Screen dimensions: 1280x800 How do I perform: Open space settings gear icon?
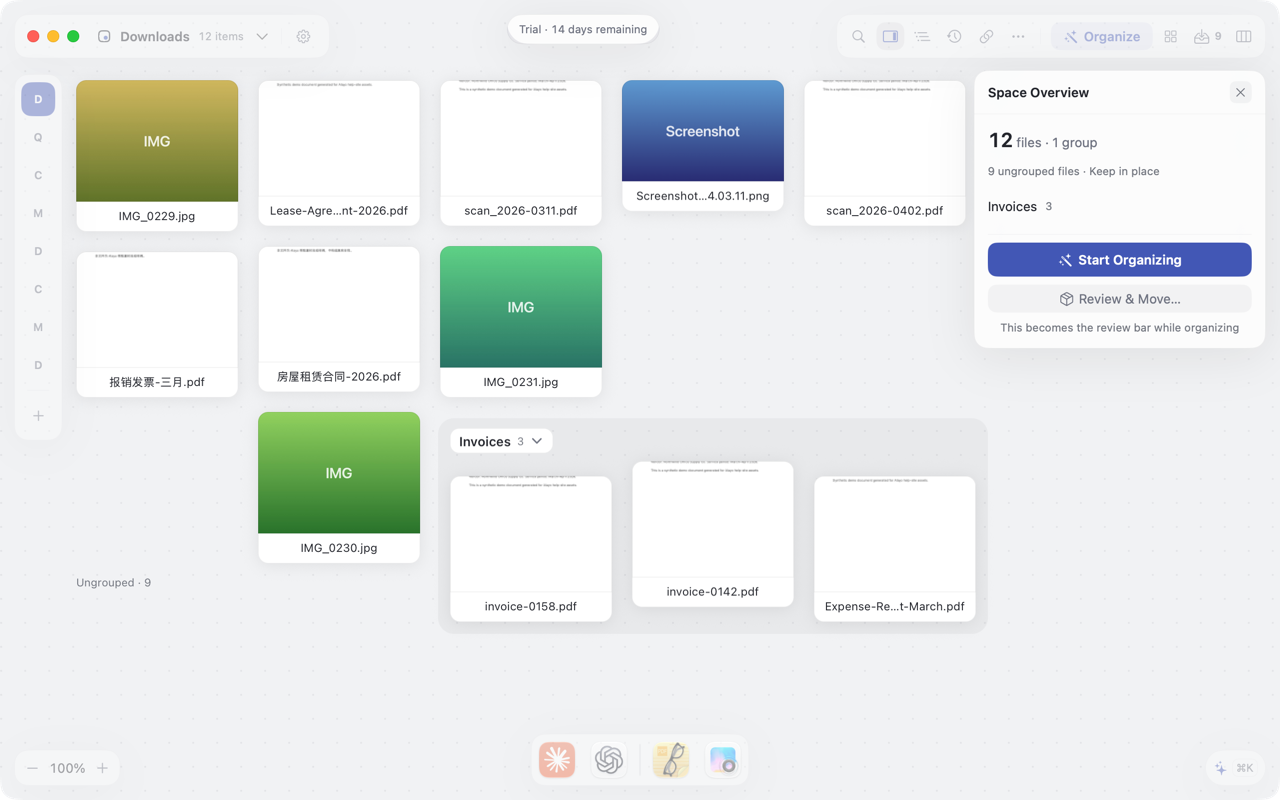click(303, 37)
